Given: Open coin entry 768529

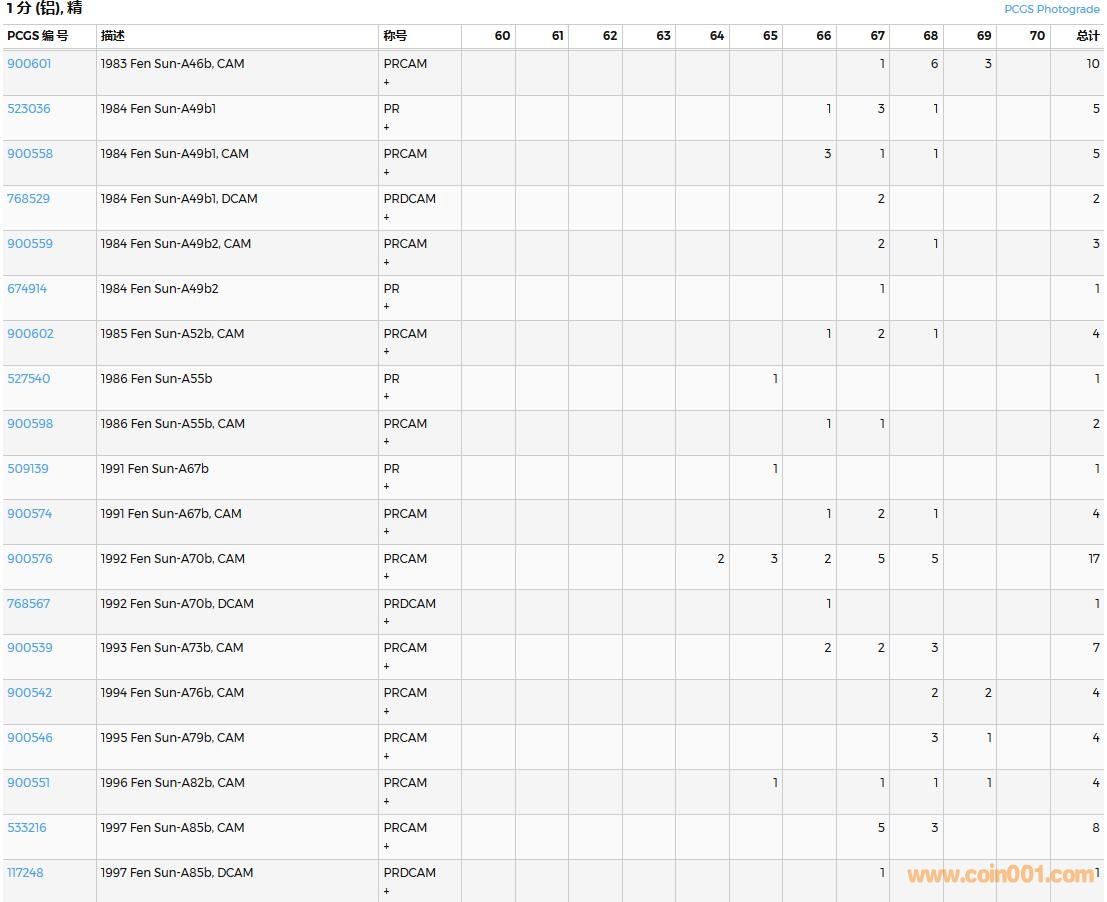Looking at the screenshot, I should click(x=29, y=199).
